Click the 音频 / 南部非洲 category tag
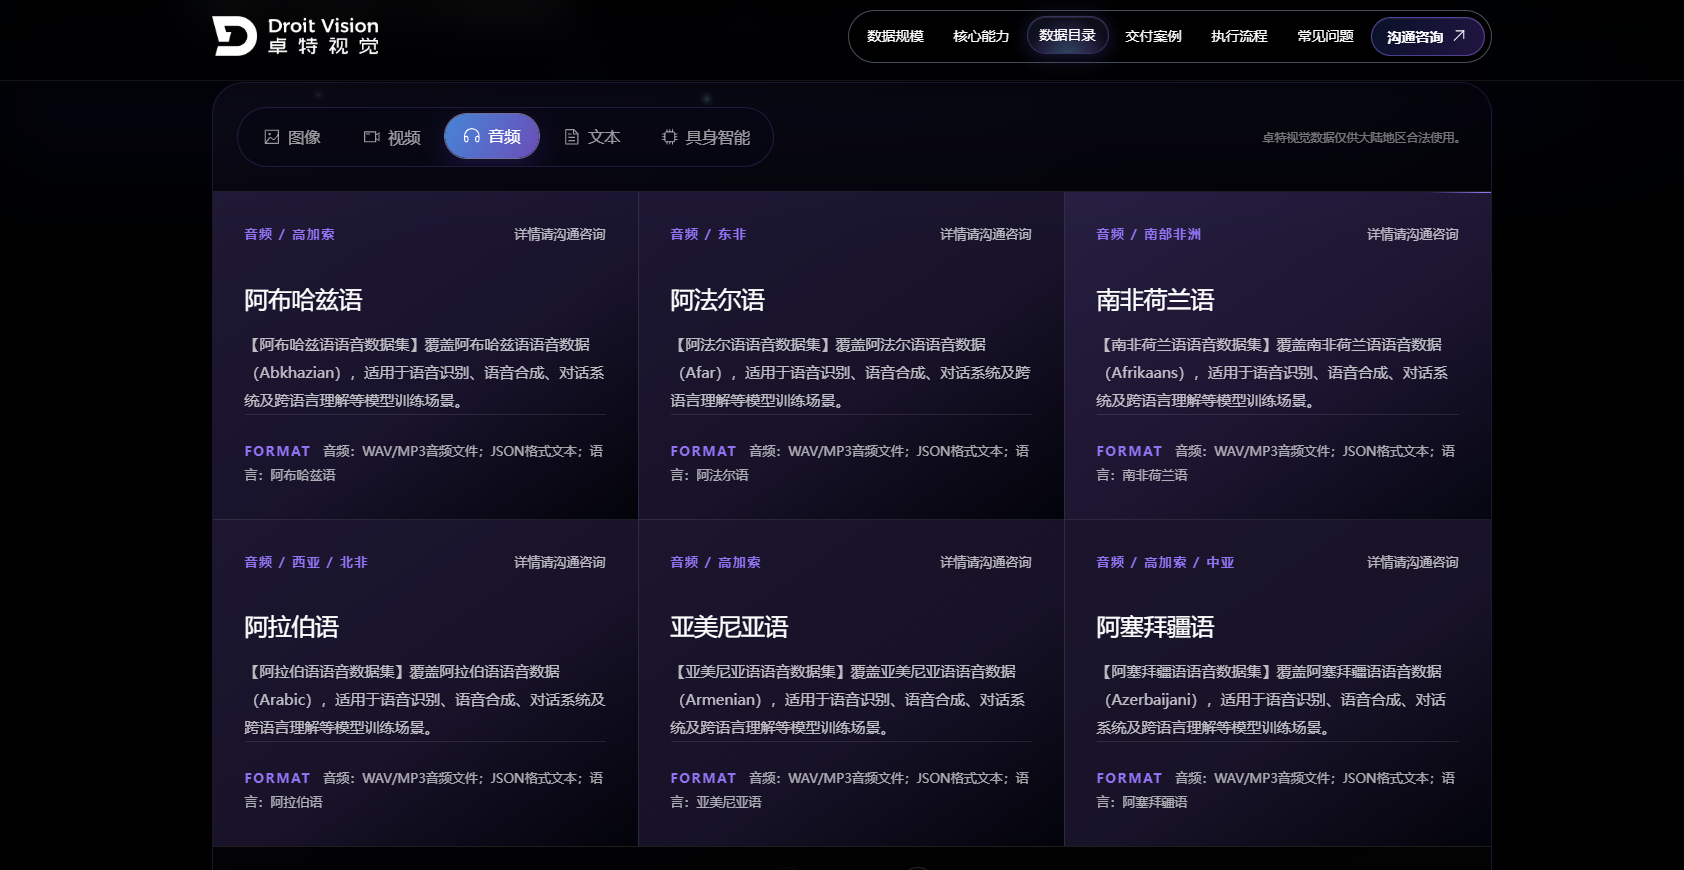Image resolution: width=1684 pixels, height=870 pixels. point(1149,234)
